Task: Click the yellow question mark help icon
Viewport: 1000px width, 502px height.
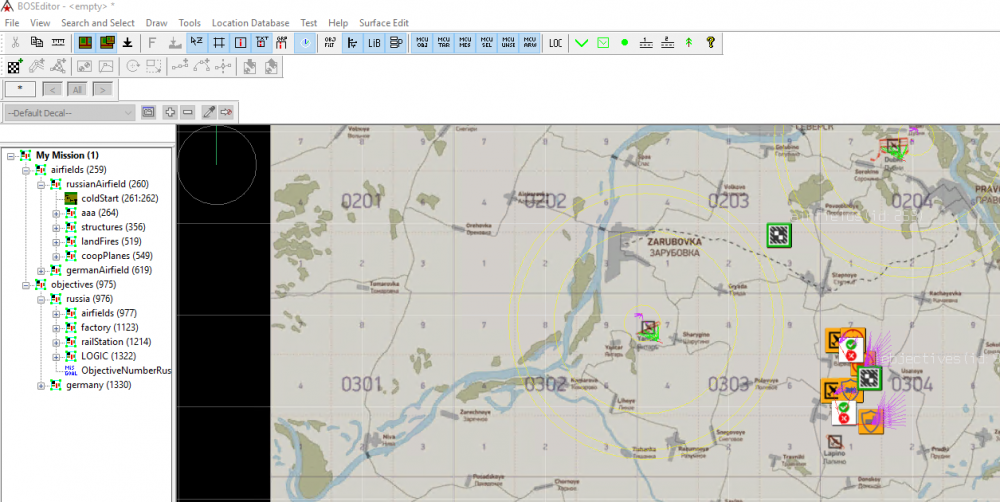Action: tap(710, 43)
